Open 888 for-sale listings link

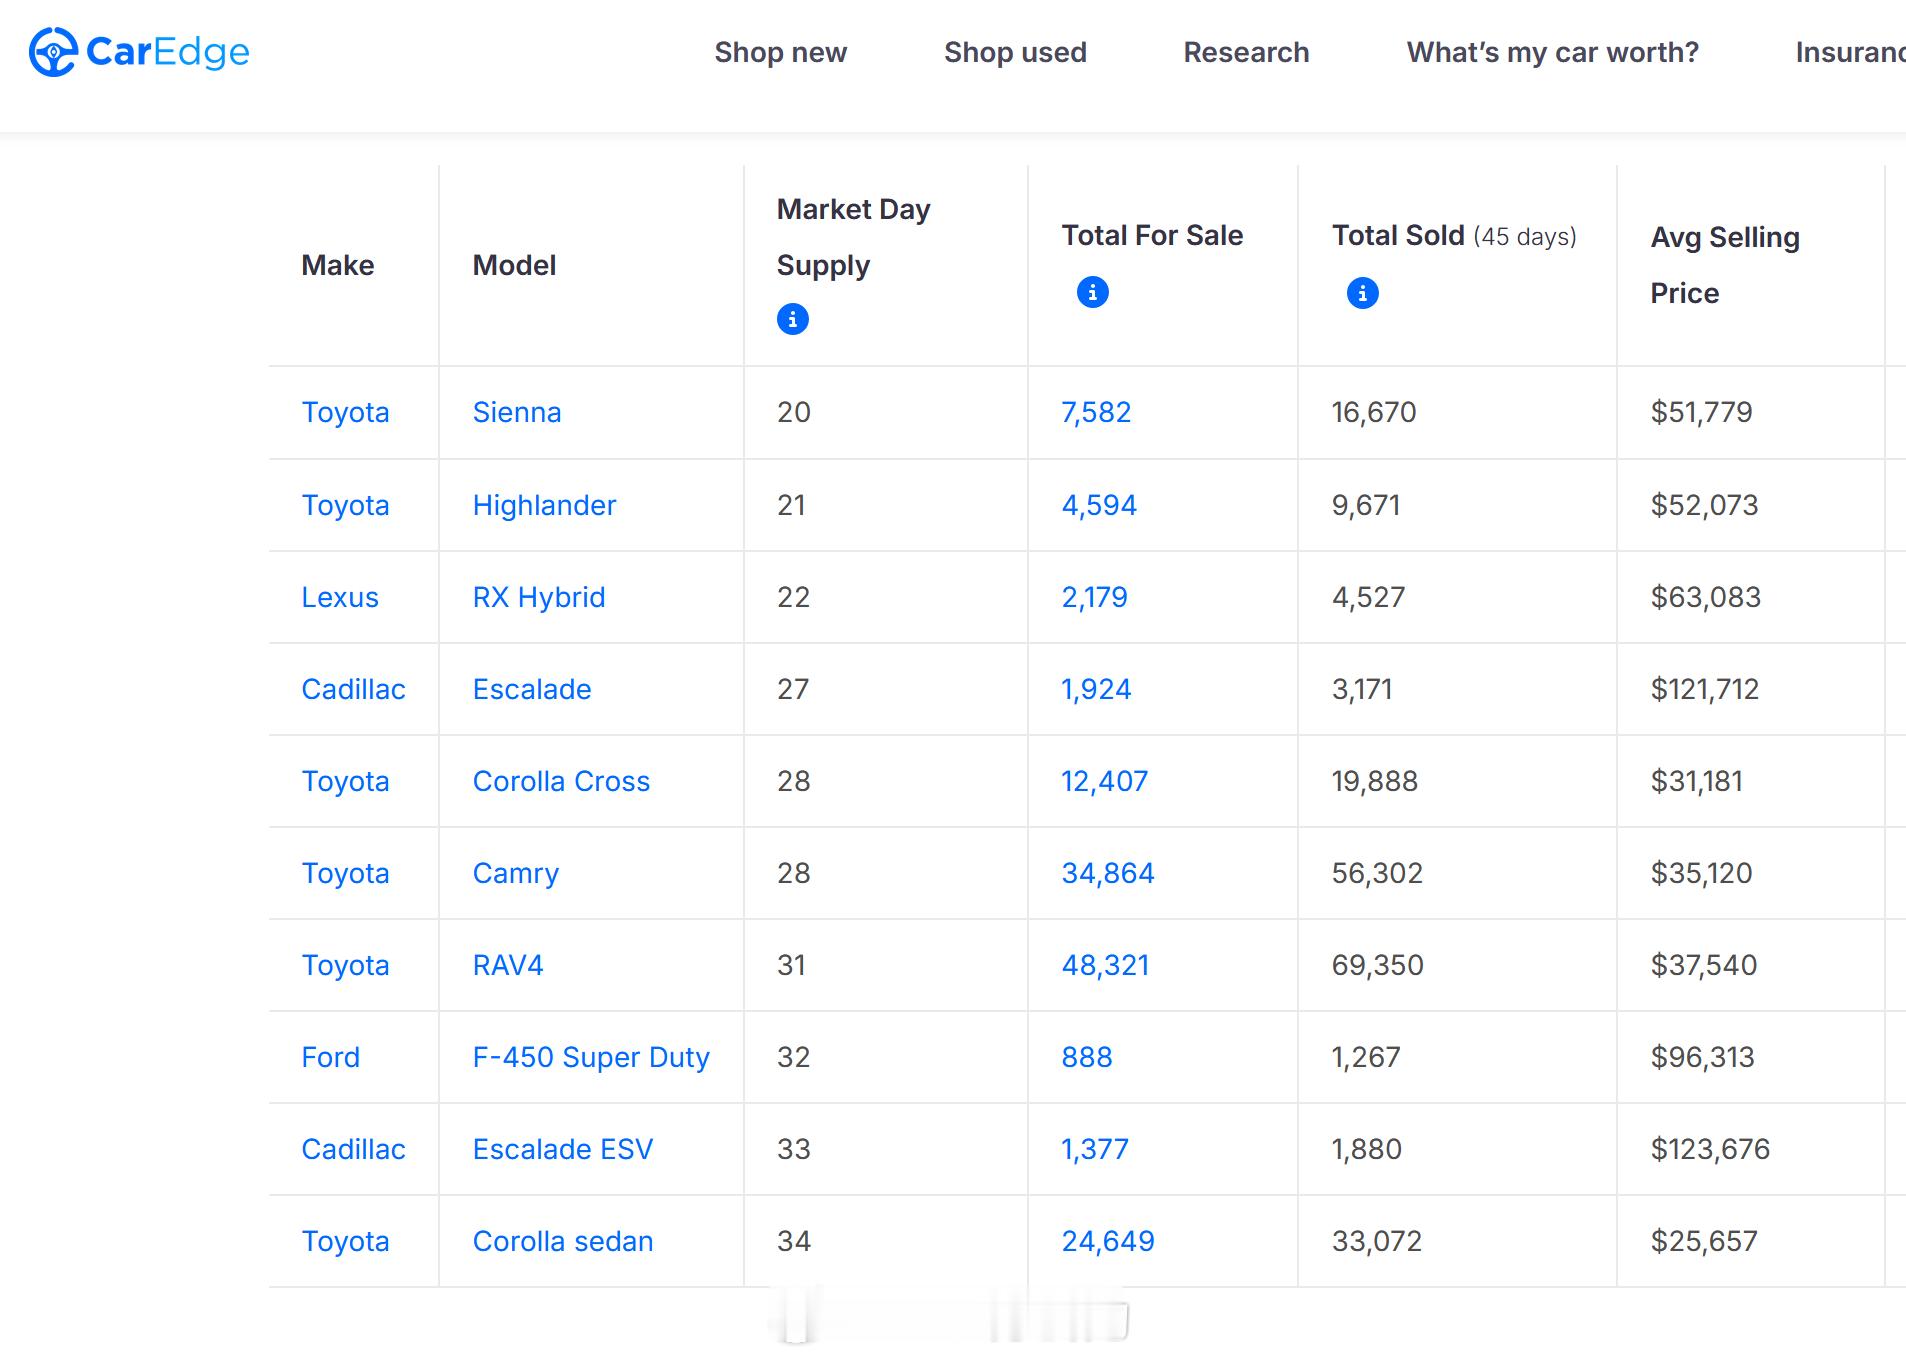(1087, 1057)
